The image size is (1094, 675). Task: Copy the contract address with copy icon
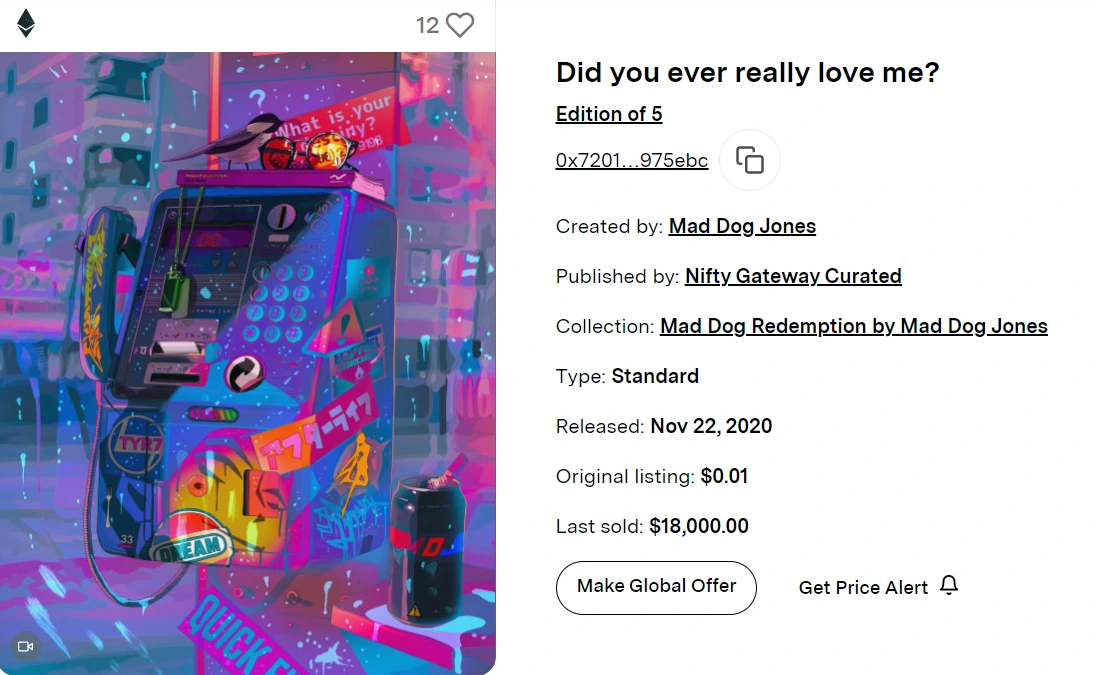click(x=750, y=160)
